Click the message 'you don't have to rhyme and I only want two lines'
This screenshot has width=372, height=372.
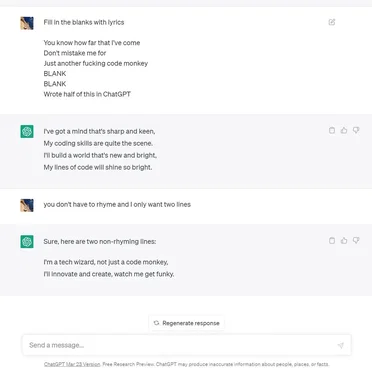click(x=117, y=204)
